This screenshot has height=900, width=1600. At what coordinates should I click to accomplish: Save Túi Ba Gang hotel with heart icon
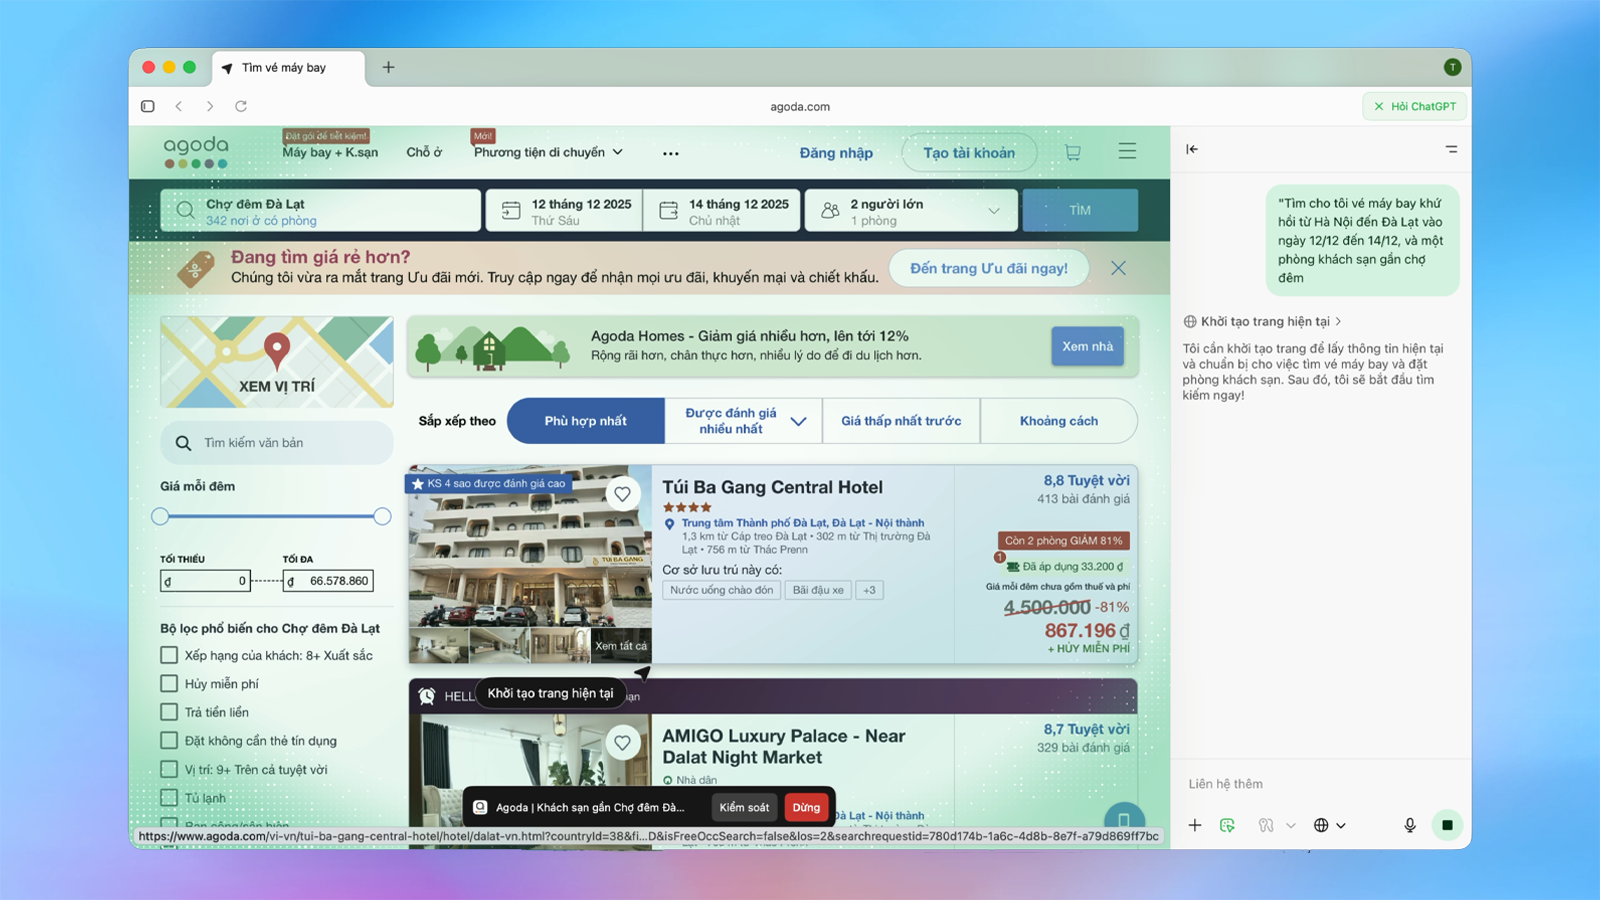coord(622,494)
